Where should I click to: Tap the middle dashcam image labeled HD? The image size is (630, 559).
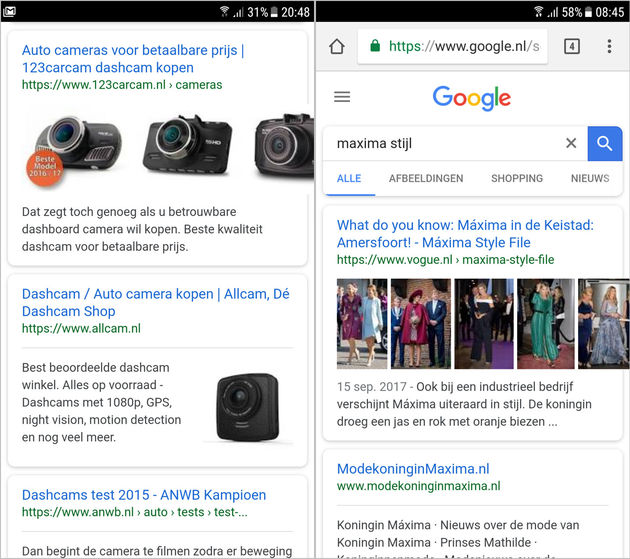point(187,145)
